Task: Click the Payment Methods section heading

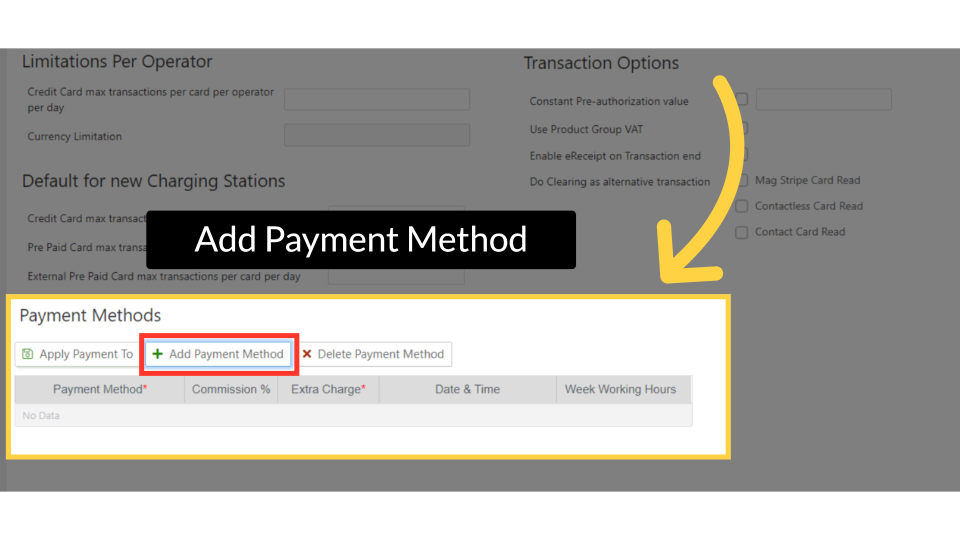Action: 90,315
